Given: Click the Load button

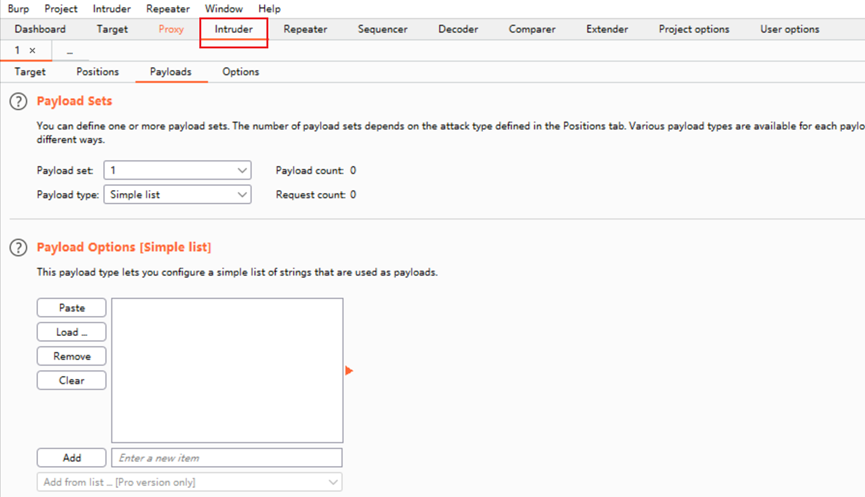Looking at the screenshot, I should tap(72, 332).
